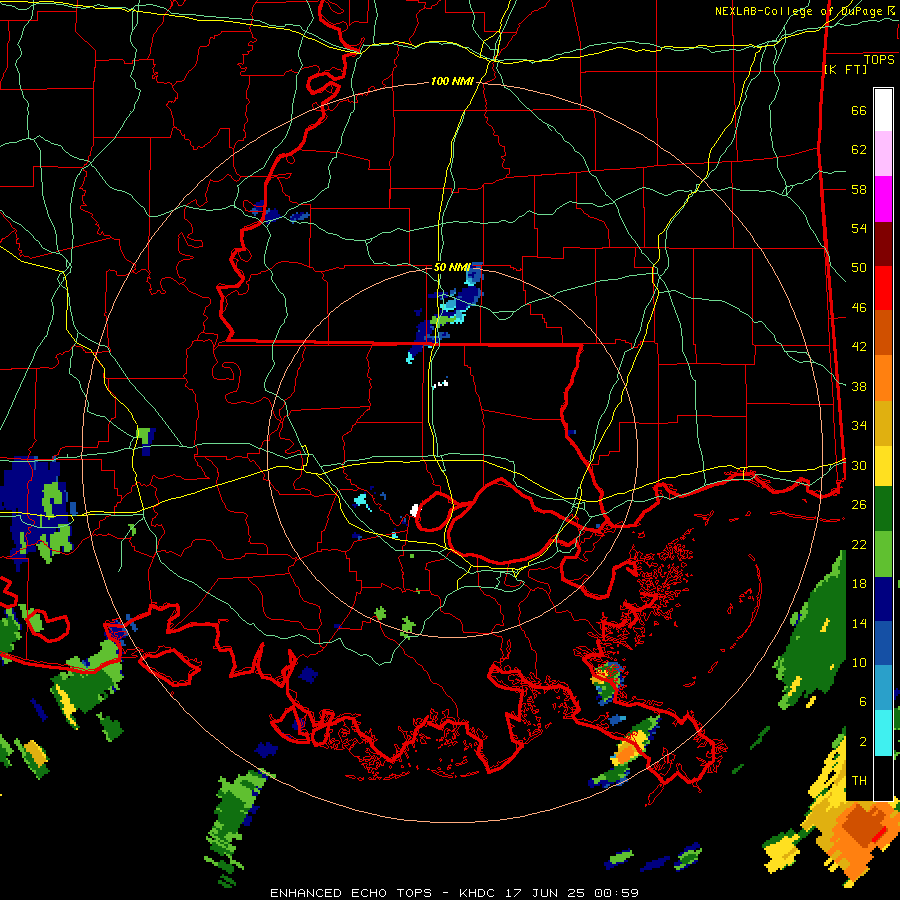
Task: Click the "42" legend value
Action: (x=859, y=347)
